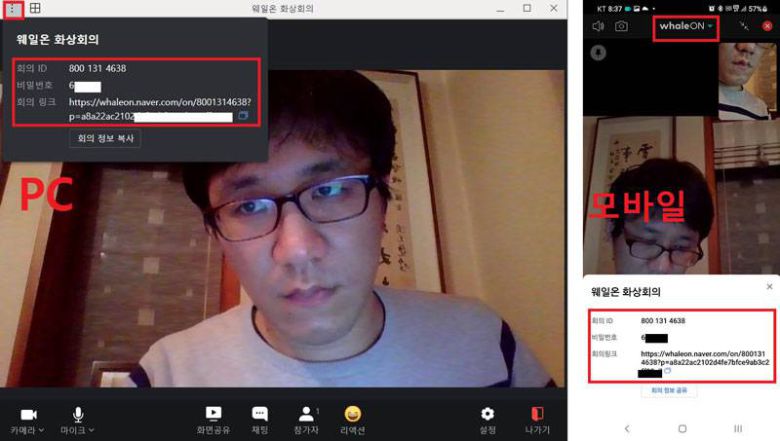The height and width of the screenshot is (441, 780).
Task: Switch camera using mobile camera icon
Action: [x=621, y=27]
